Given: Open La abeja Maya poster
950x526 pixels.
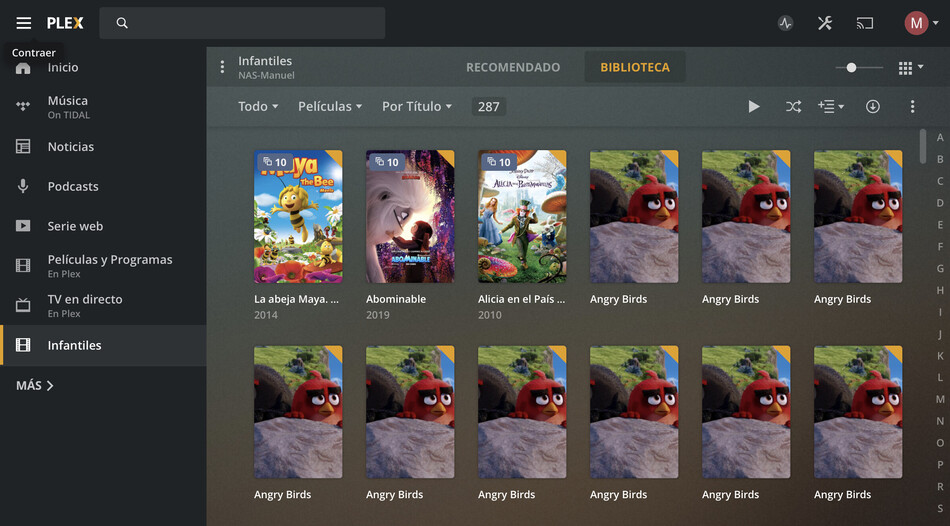Looking at the screenshot, I should coord(298,216).
